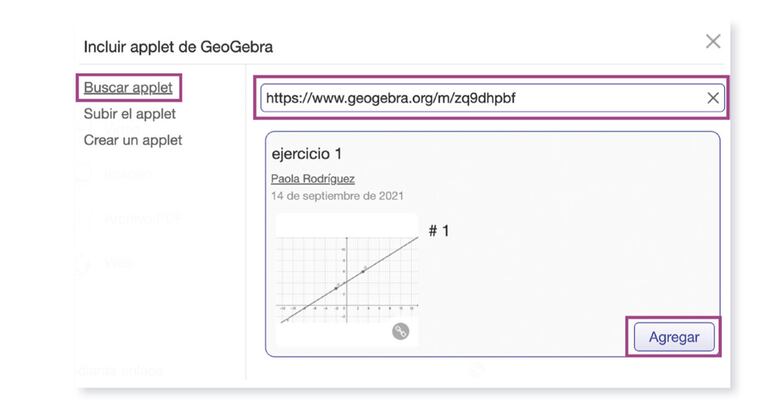Screen dimensions: 770x403
Task: Click the date 14 de septiembre de 2021
Action: (x=337, y=196)
